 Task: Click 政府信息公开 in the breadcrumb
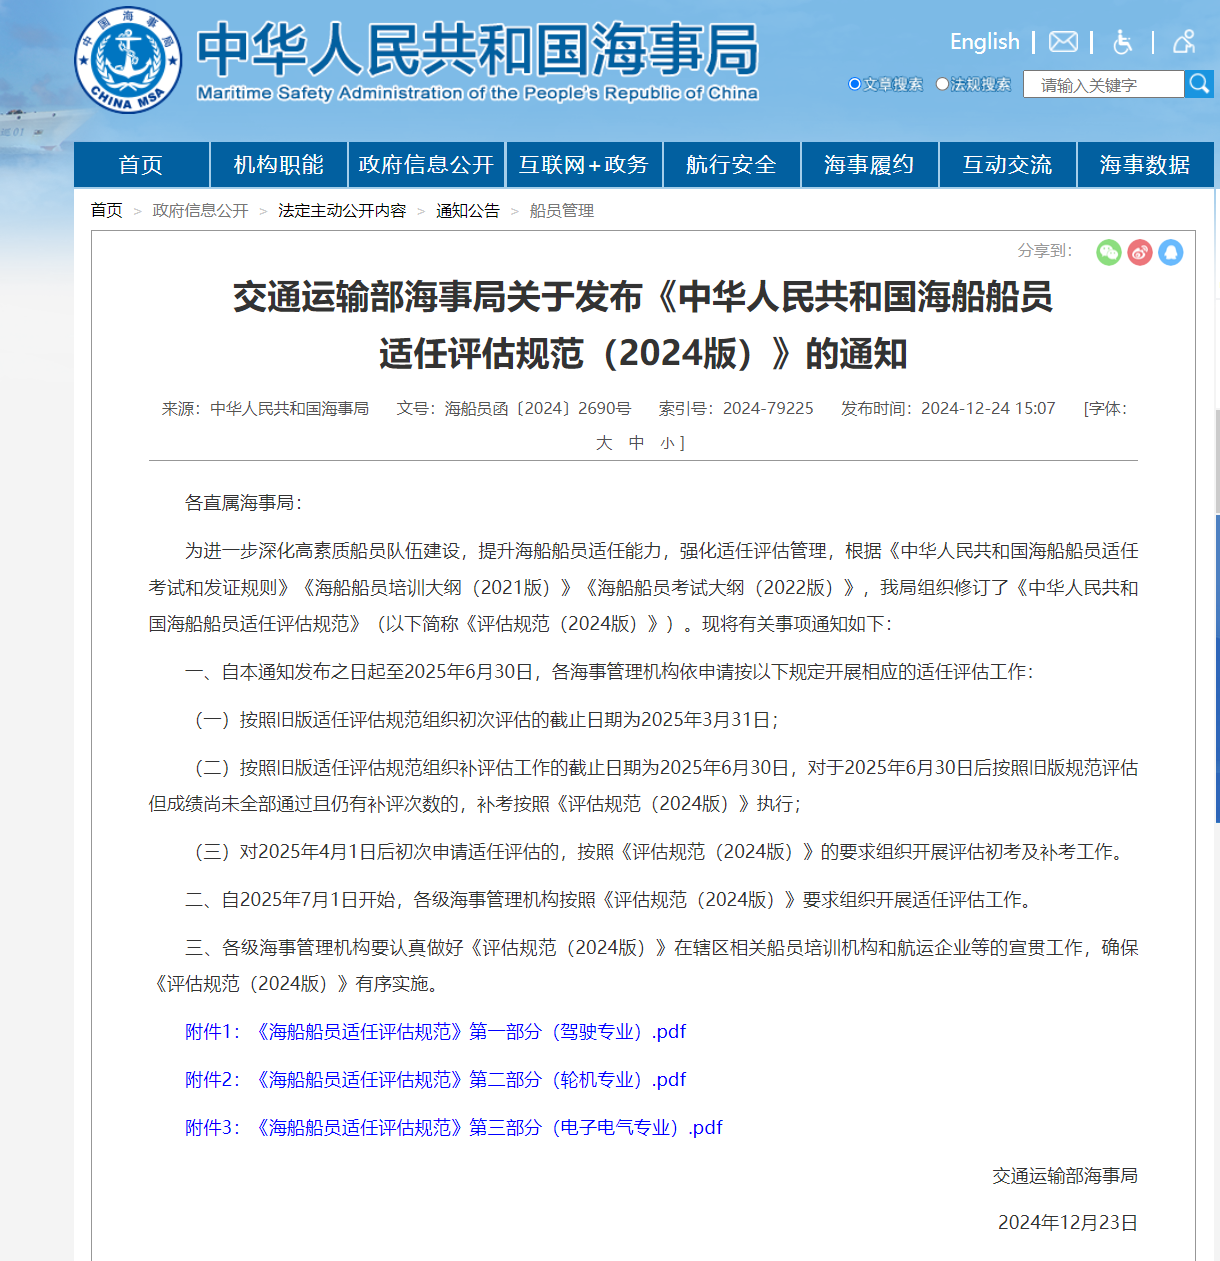(x=200, y=210)
